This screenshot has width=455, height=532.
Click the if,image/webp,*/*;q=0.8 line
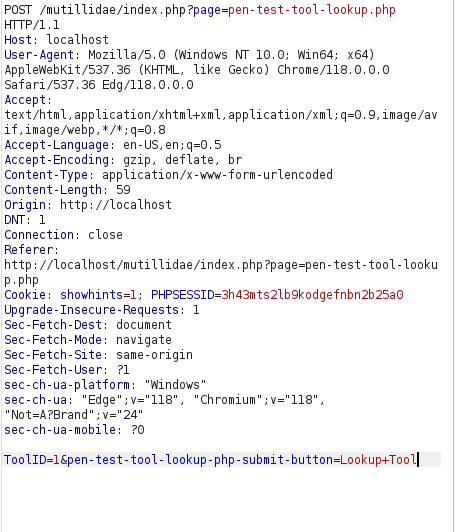tap(85, 130)
